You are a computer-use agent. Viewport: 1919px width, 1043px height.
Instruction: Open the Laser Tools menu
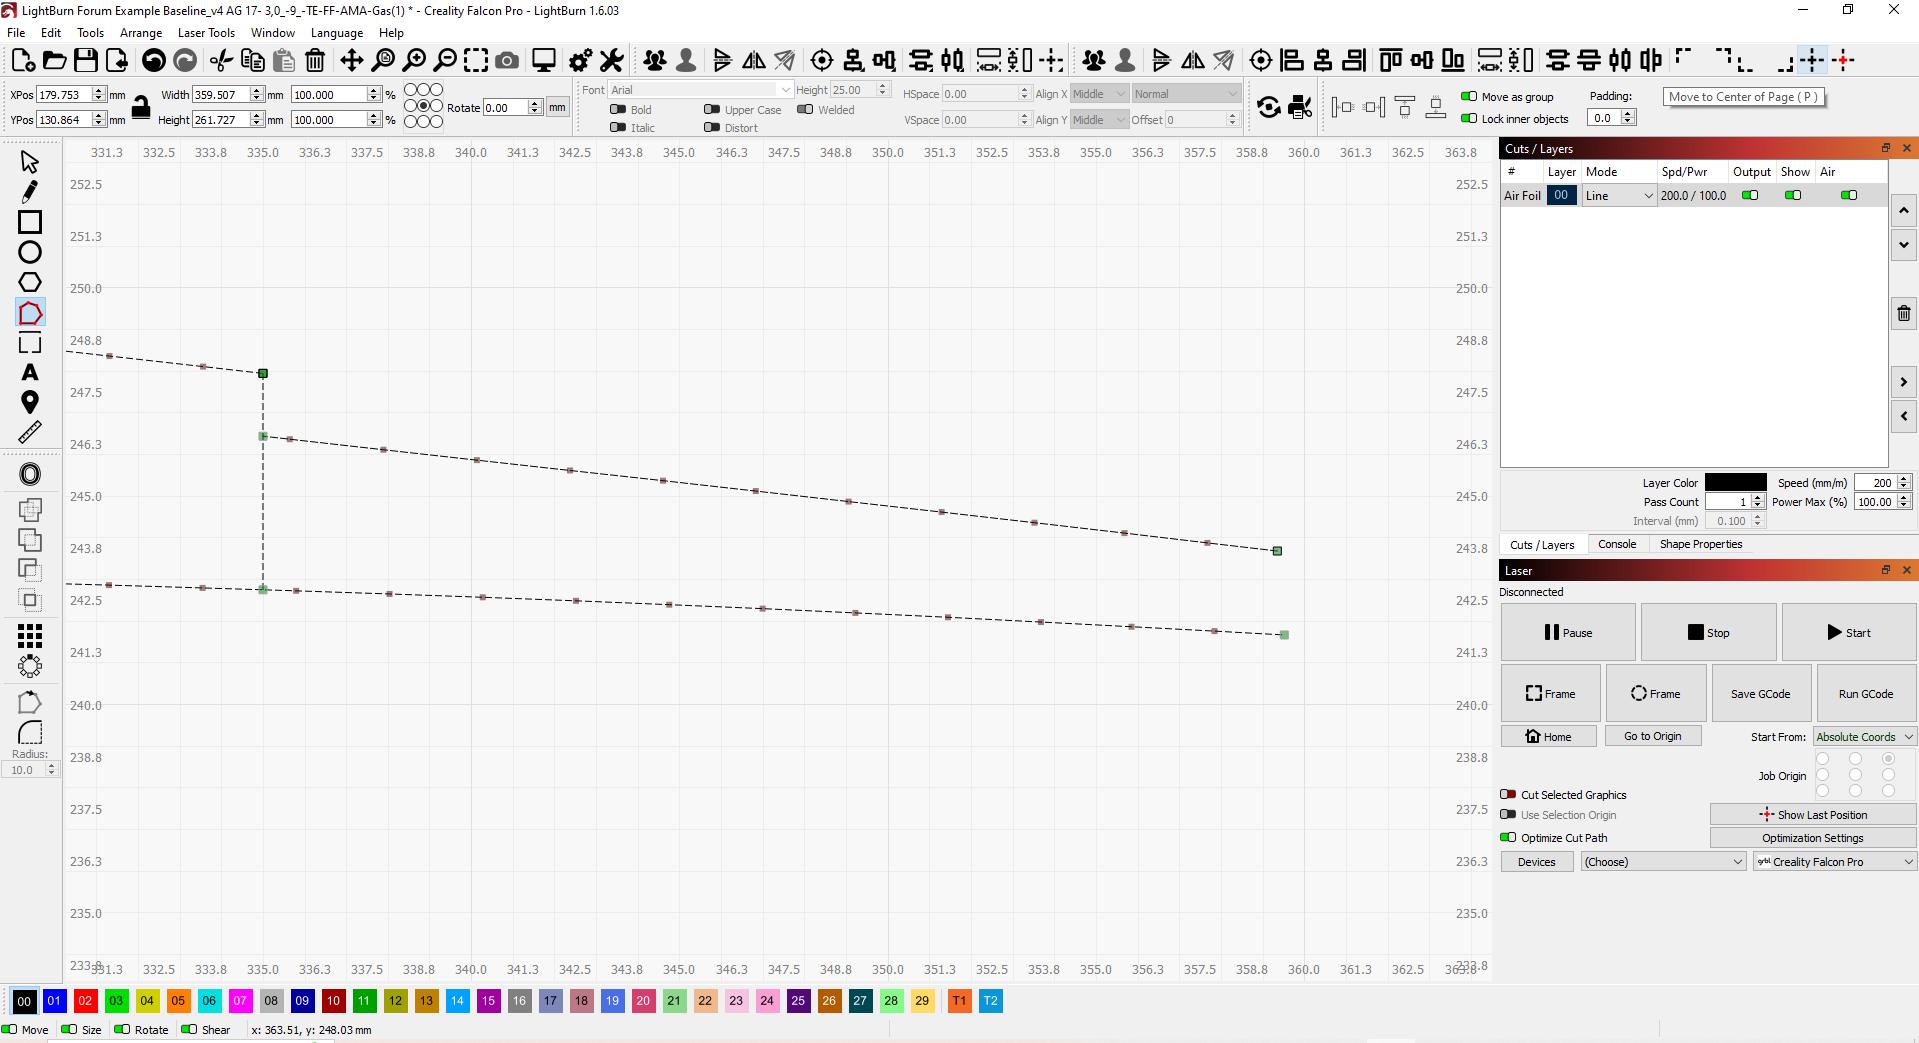click(206, 33)
